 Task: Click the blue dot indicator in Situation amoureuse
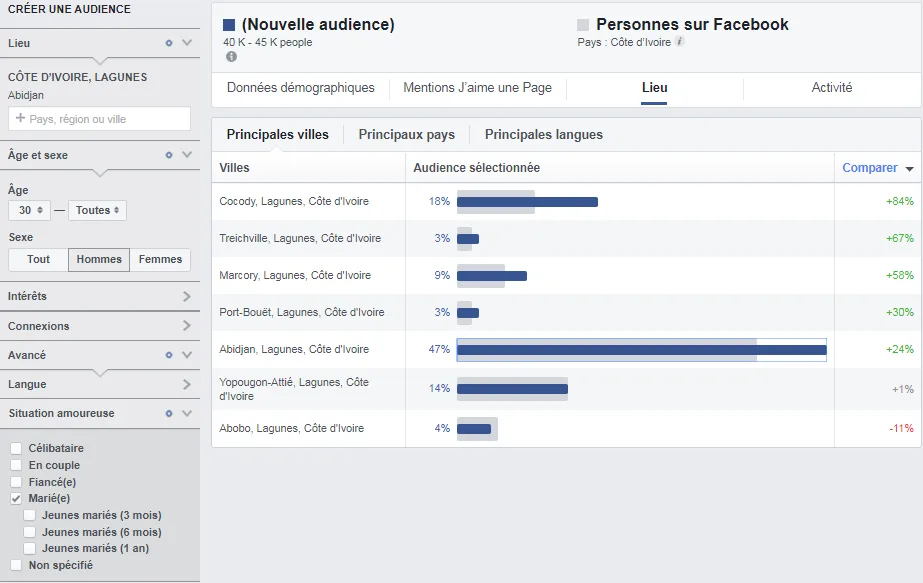[169, 413]
